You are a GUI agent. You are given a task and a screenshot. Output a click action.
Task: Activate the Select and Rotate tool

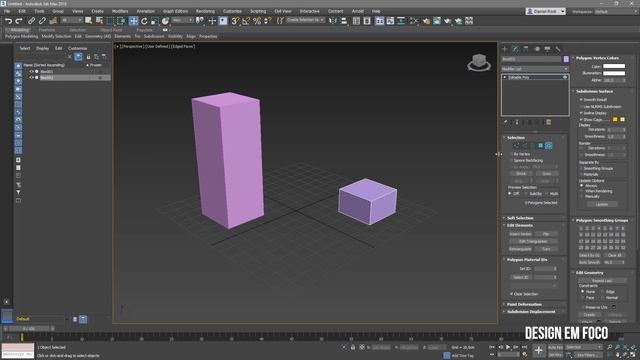click(x=144, y=21)
